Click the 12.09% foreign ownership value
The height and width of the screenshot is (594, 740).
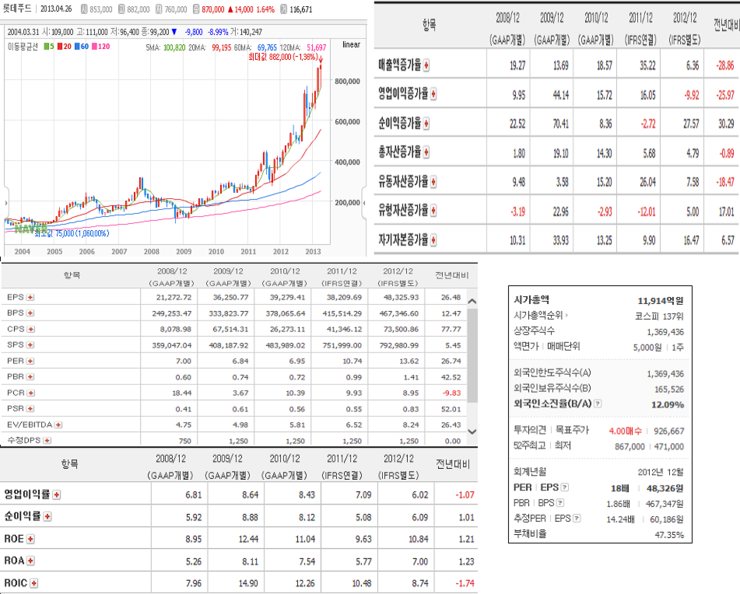(x=667, y=405)
